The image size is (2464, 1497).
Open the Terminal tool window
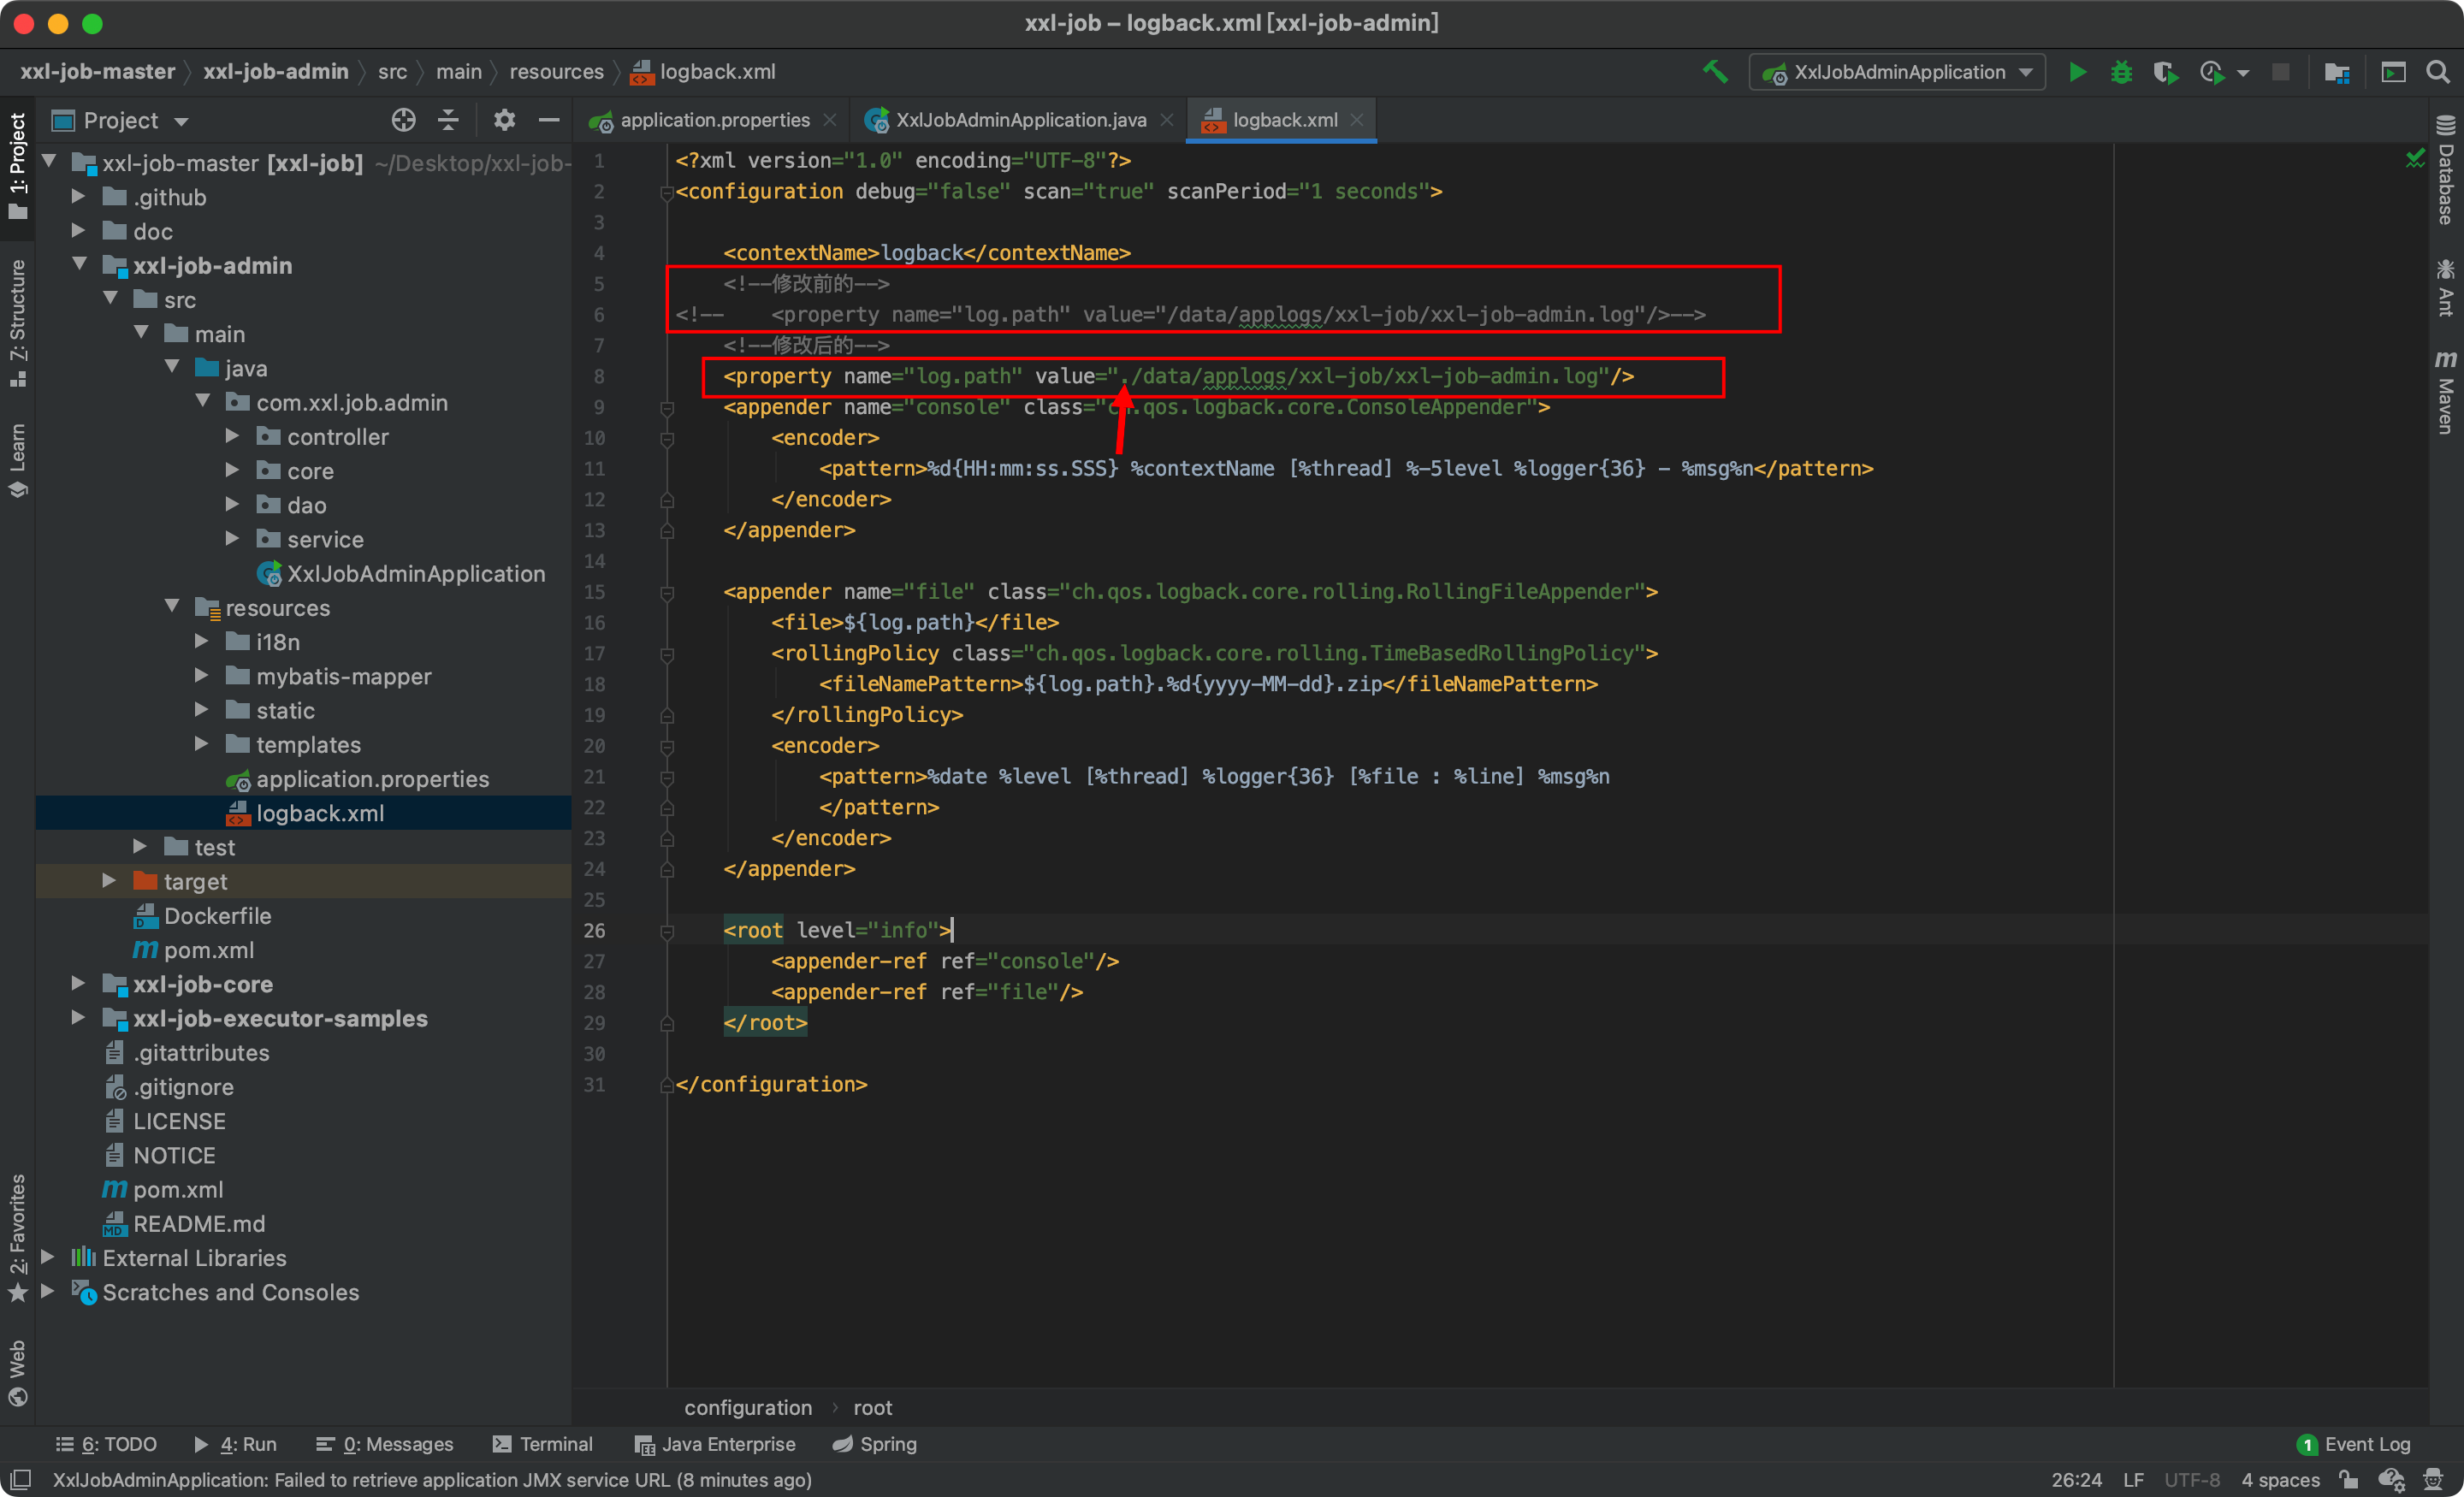(543, 1444)
